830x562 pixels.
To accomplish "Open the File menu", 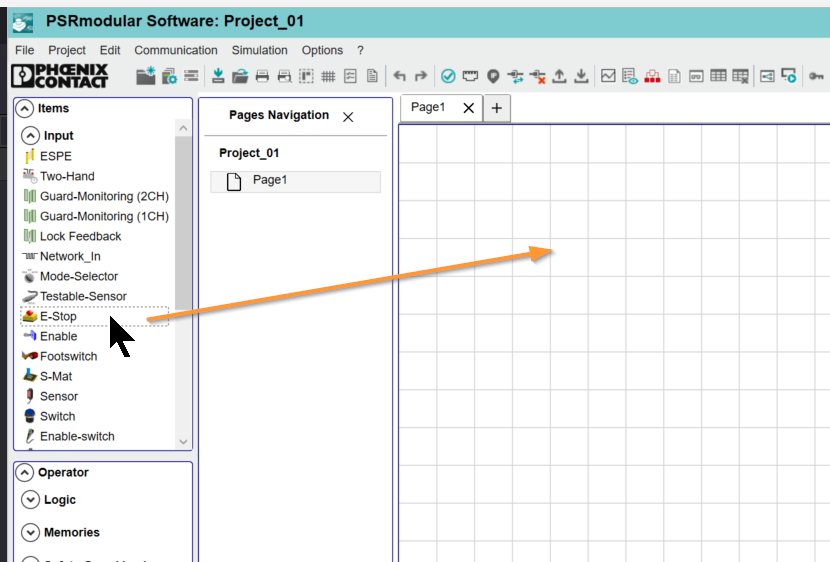I will [24, 50].
